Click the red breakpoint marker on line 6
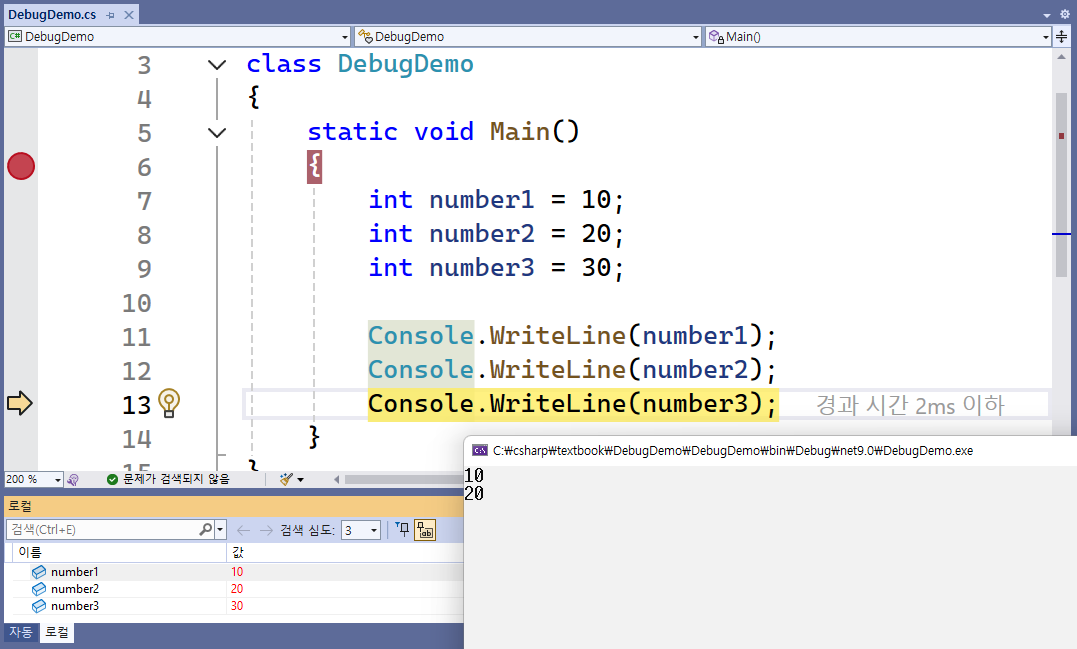Screen dimensions: 1077x649 [x=21, y=167]
